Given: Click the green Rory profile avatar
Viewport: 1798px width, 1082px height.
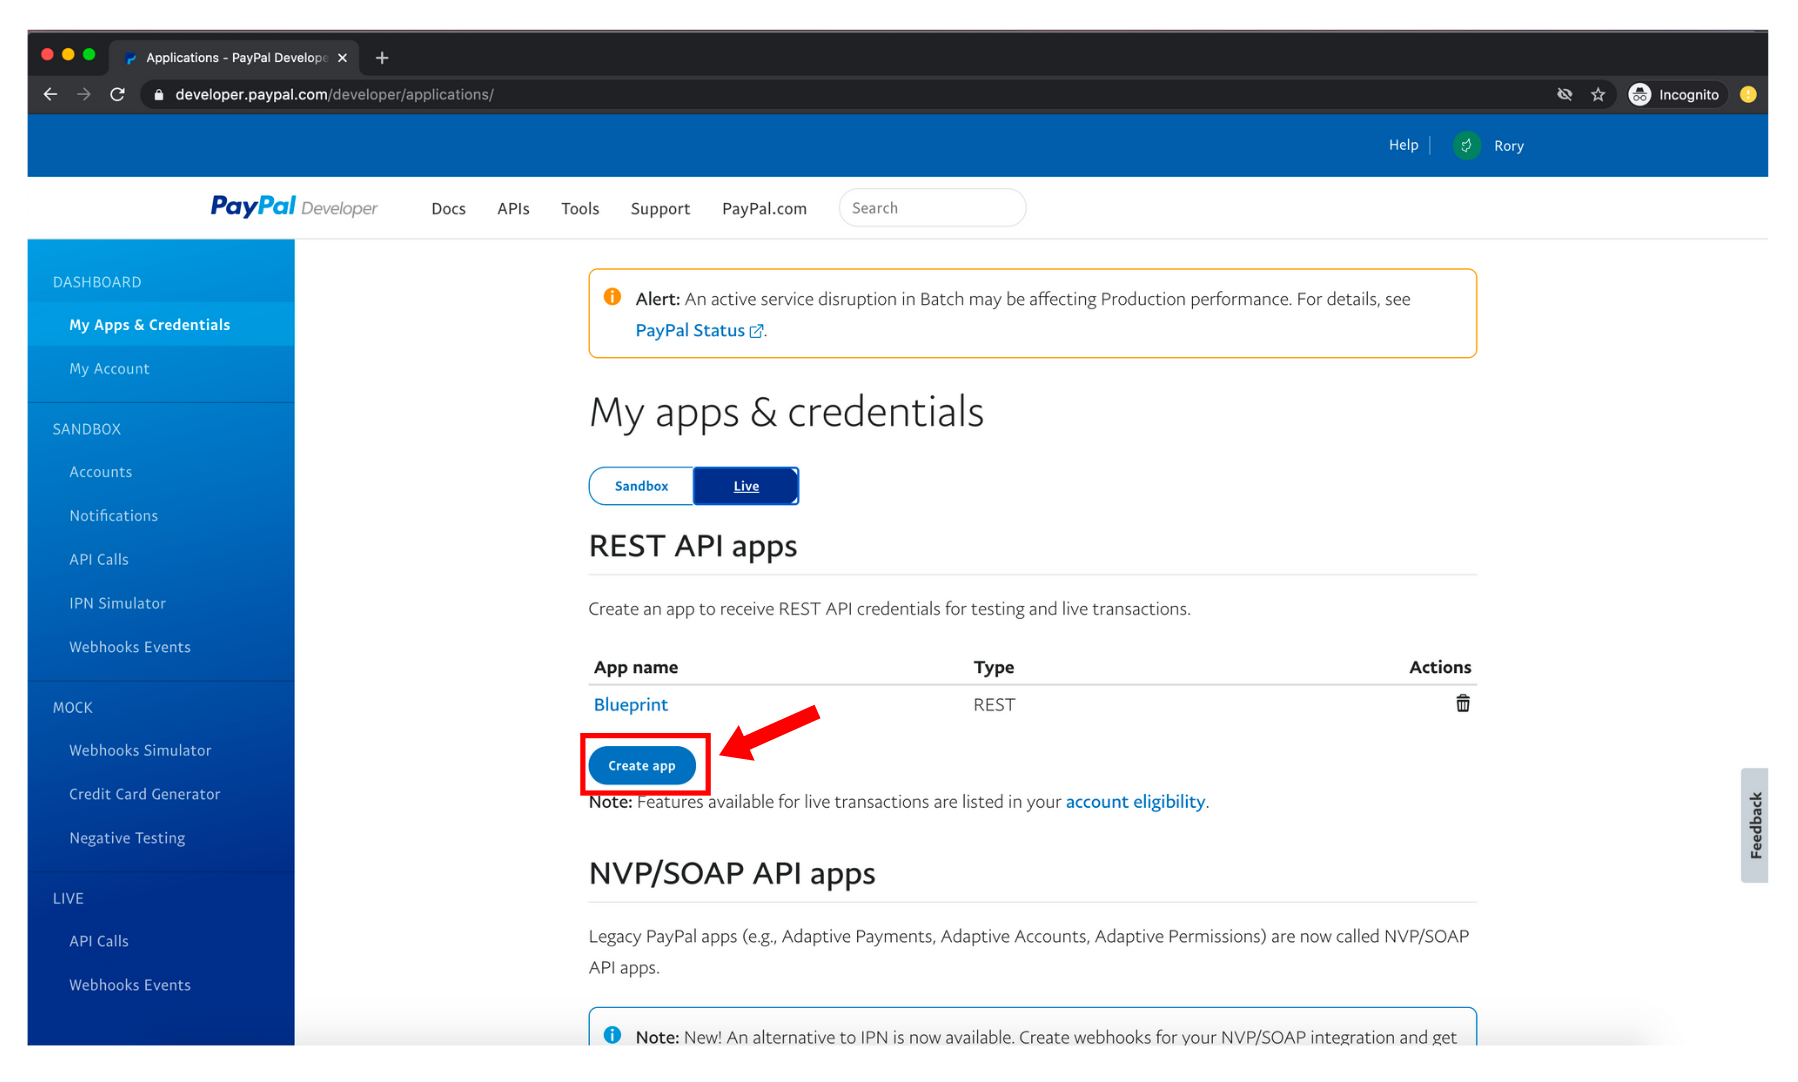Looking at the screenshot, I should [1466, 146].
